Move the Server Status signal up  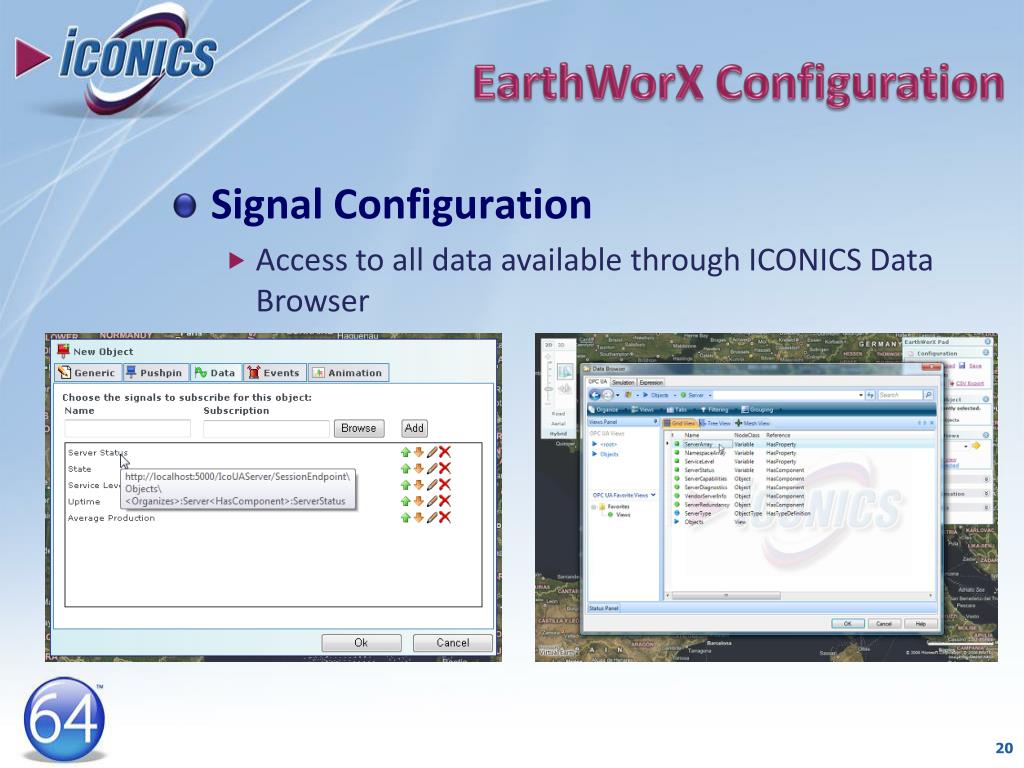click(x=405, y=452)
